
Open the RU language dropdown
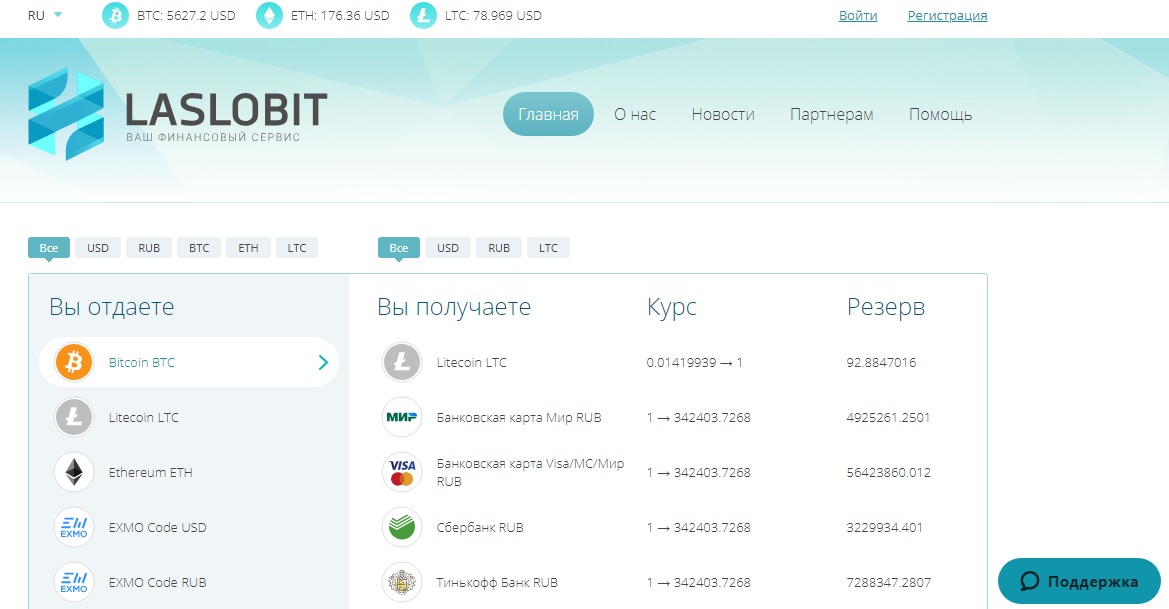click(45, 16)
